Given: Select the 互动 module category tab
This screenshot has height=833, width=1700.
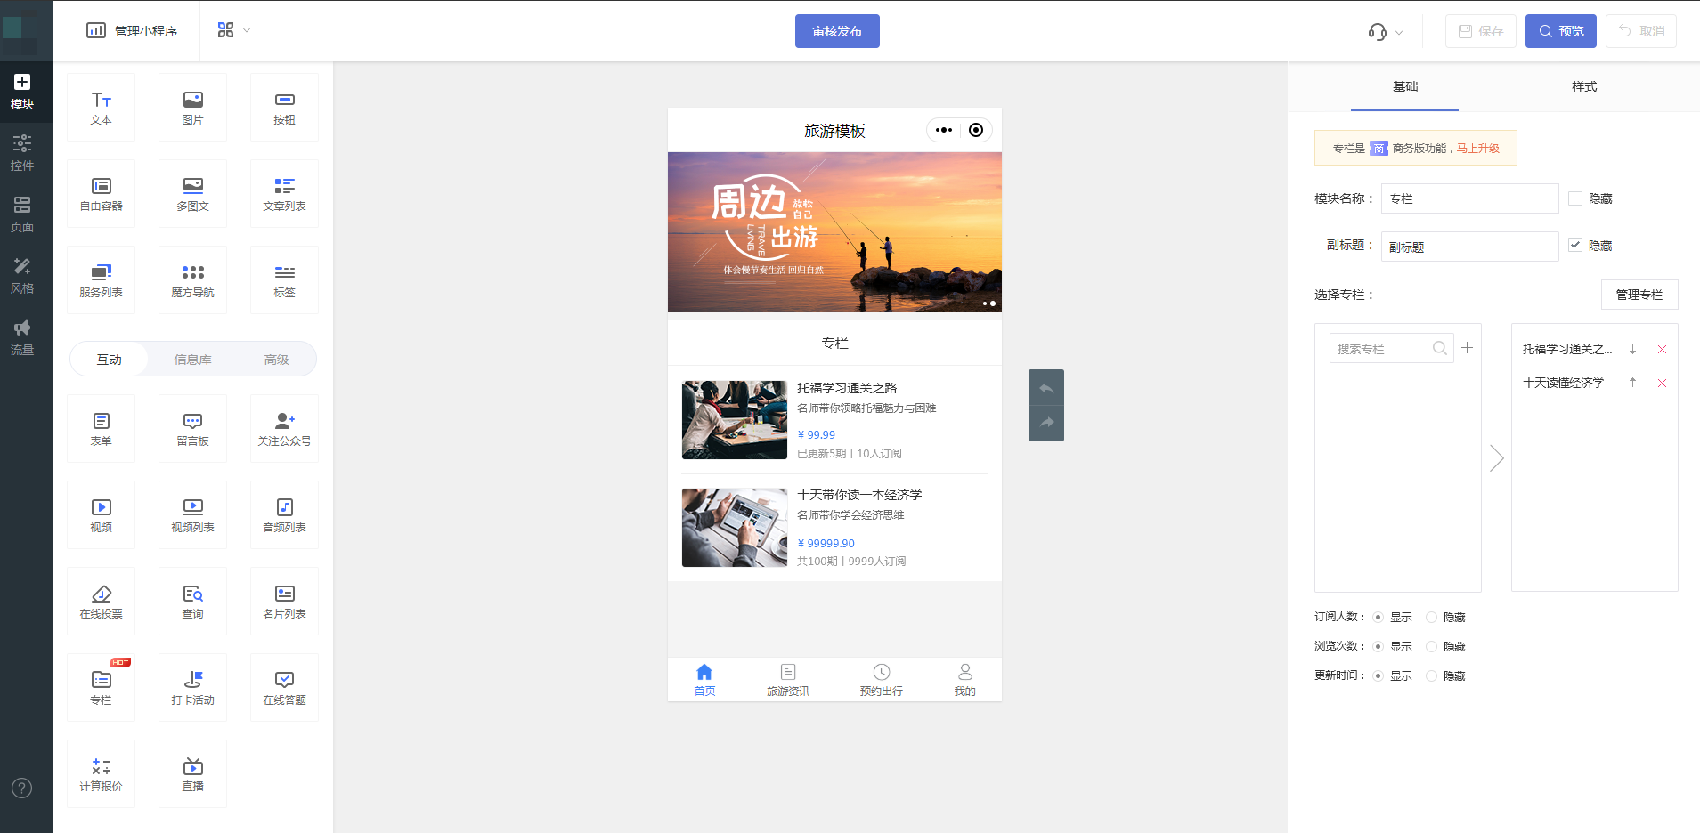Looking at the screenshot, I should (109, 359).
